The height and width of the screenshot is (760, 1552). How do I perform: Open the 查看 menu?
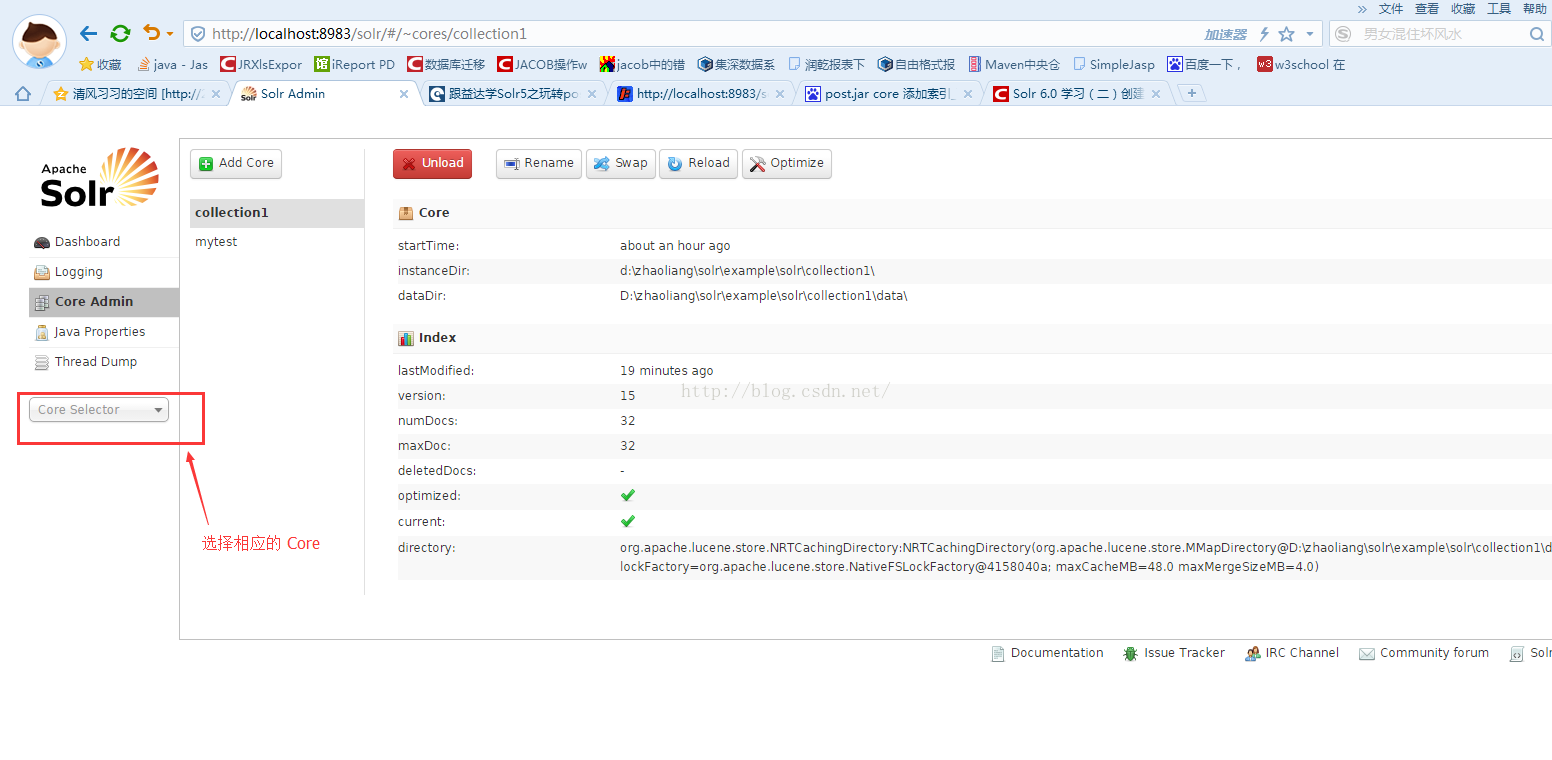coord(1427,8)
